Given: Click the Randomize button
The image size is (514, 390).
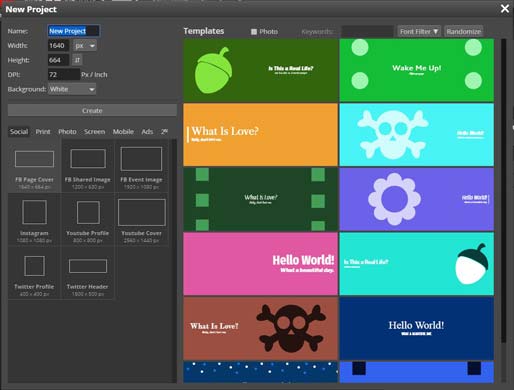Looking at the screenshot, I should click(x=464, y=32).
